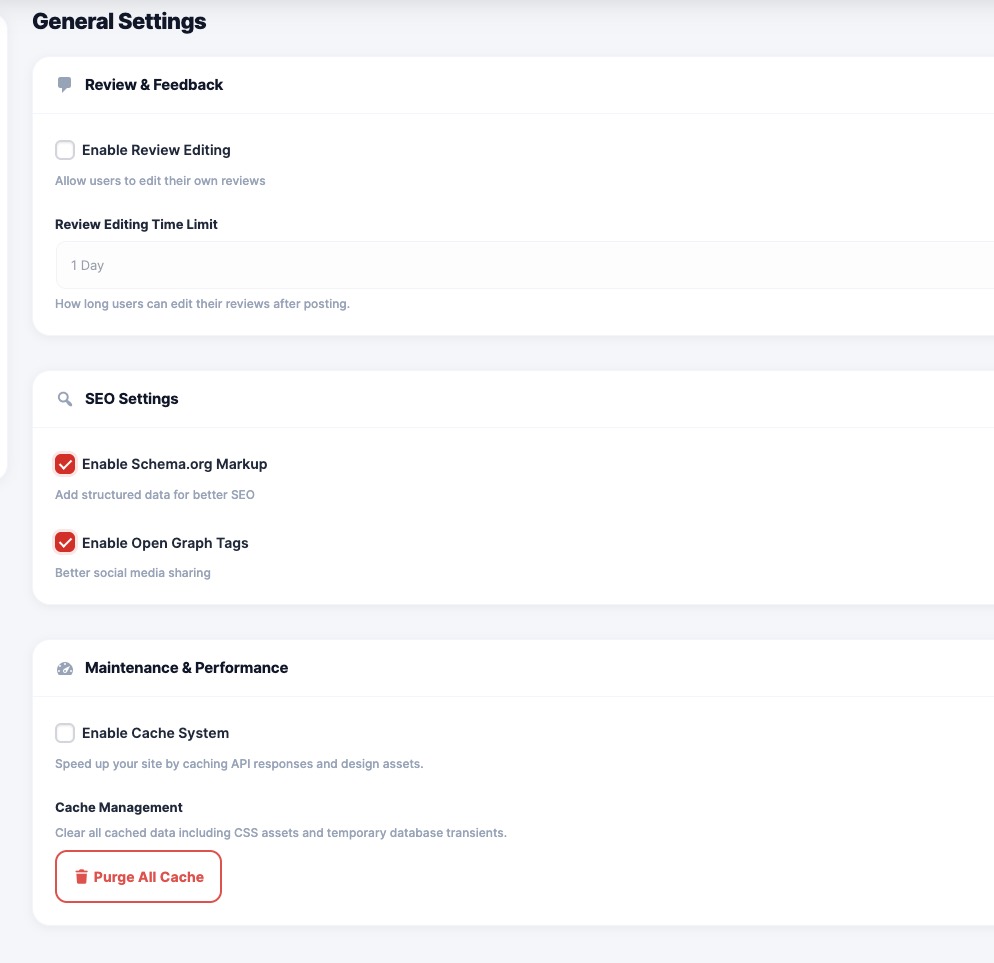994x963 pixels.
Task: Uncheck the Enable Schema.org Markup checkbox
Action: click(65, 464)
